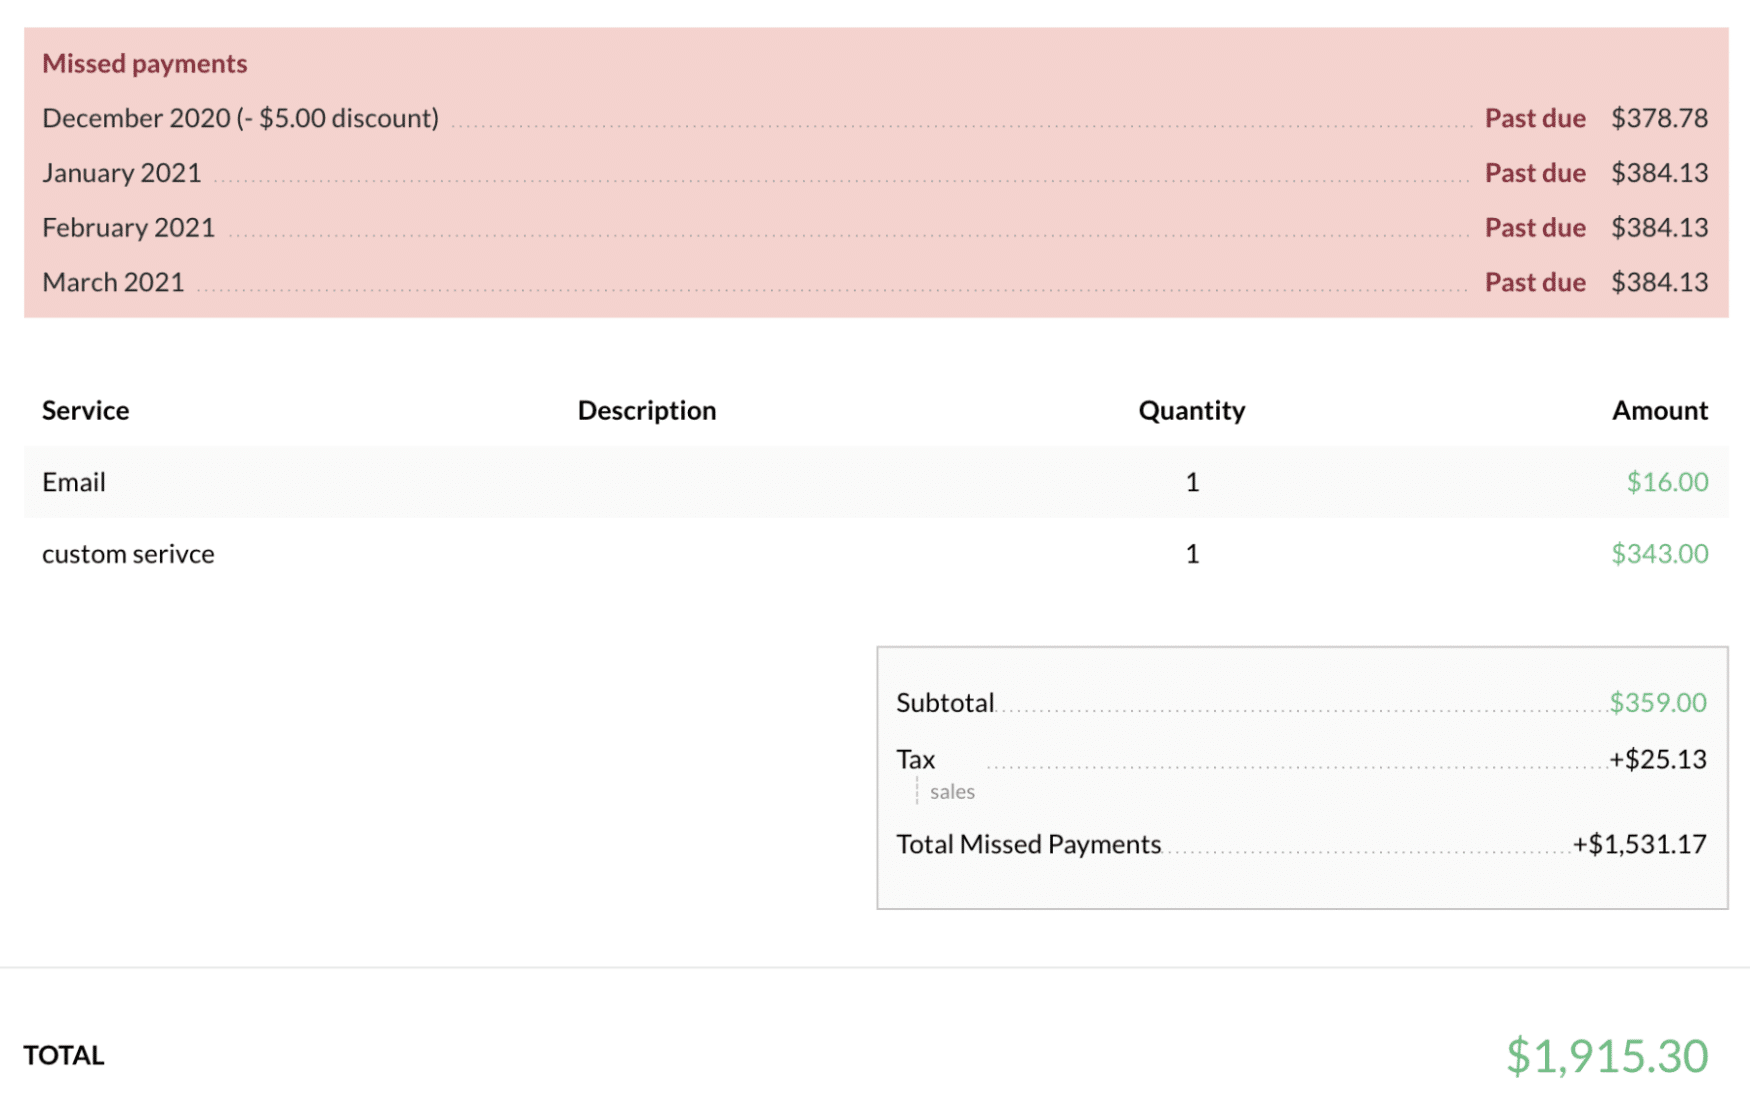1750x1101 pixels.
Task: Select the Email service row name
Action: [73, 482]
